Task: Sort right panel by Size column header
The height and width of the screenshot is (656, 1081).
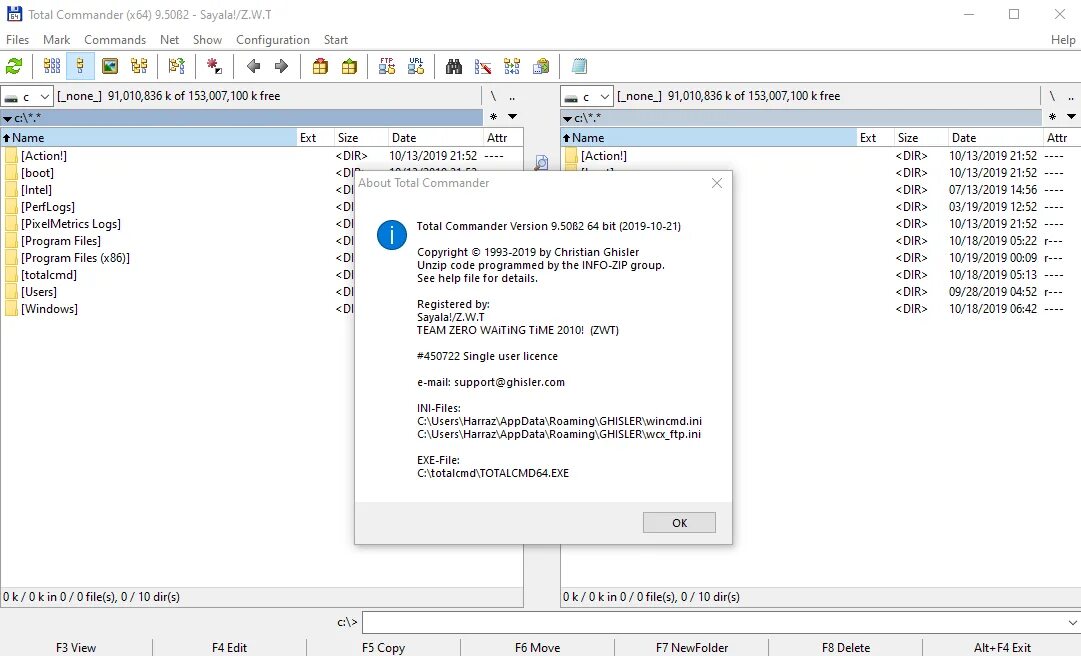Action: pyautogui.click(x=920, y=137)
